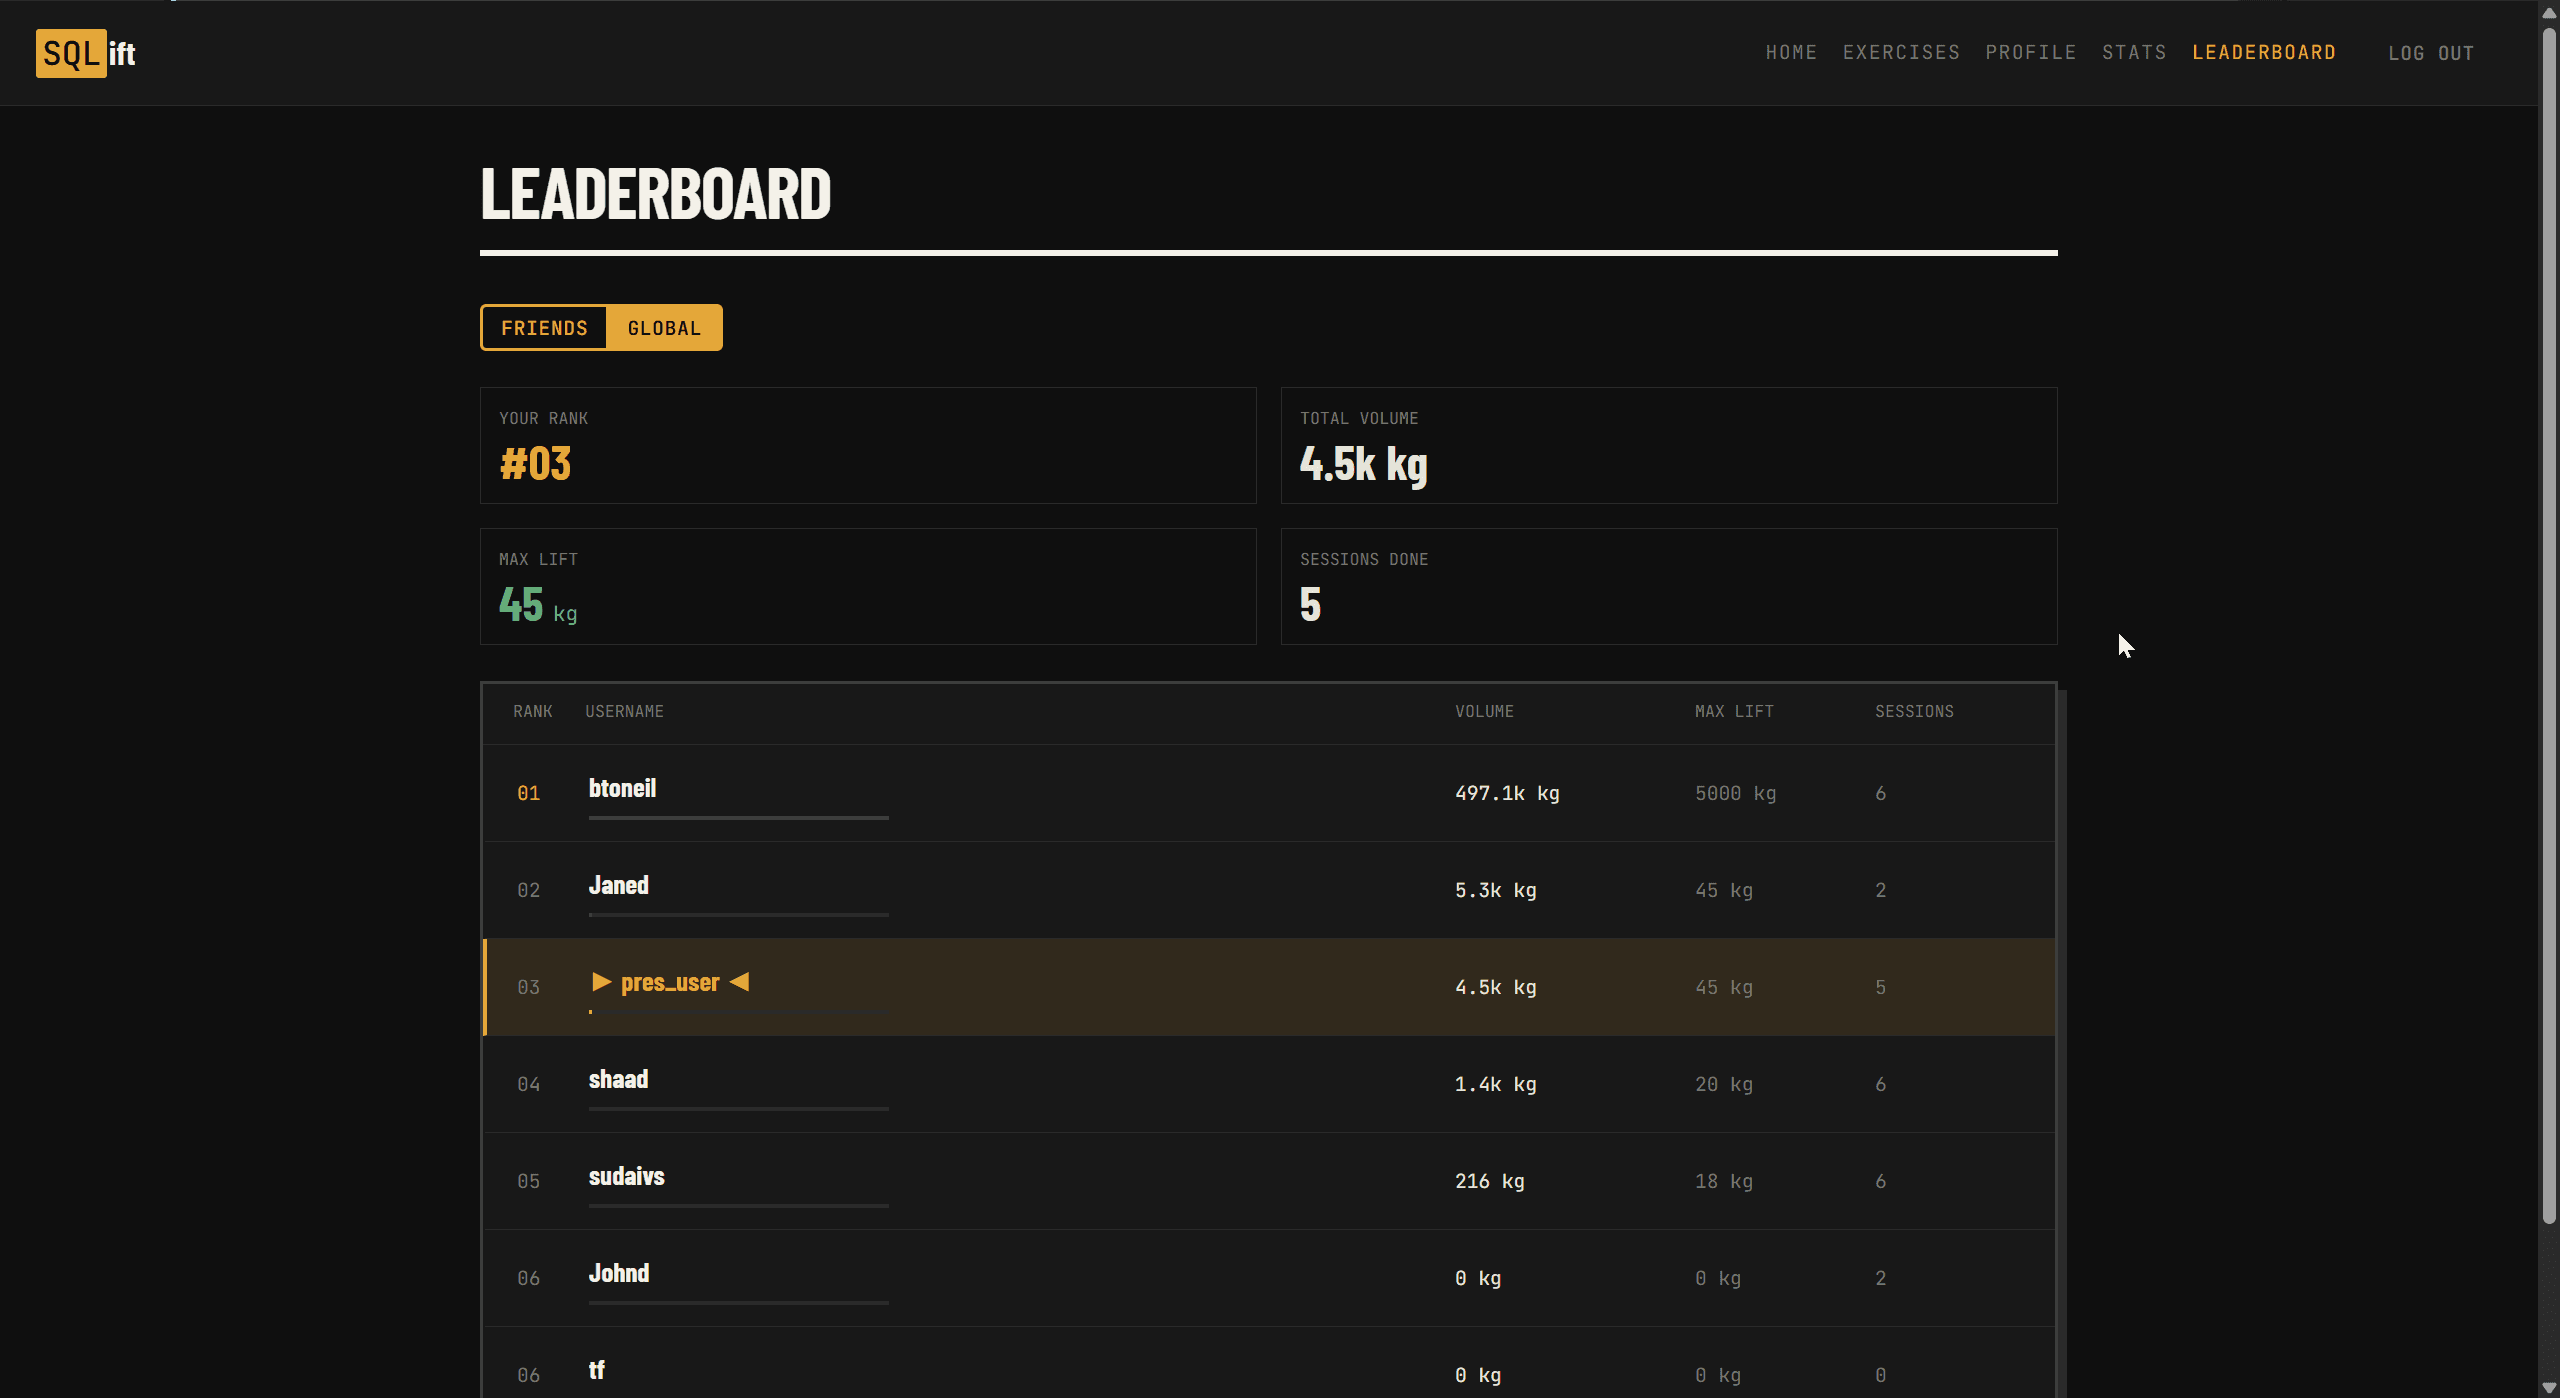
Task: Click the Sessions Done card
Action: 1669,586
